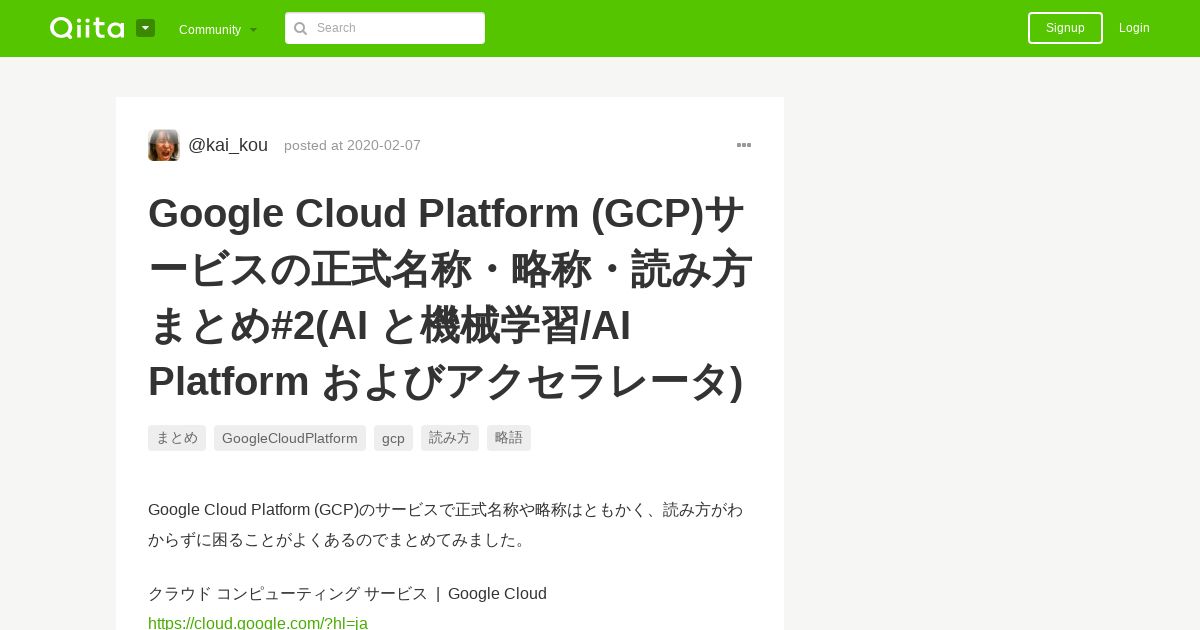
Task: Select the 略語 tag
Action: coord(509,438)
